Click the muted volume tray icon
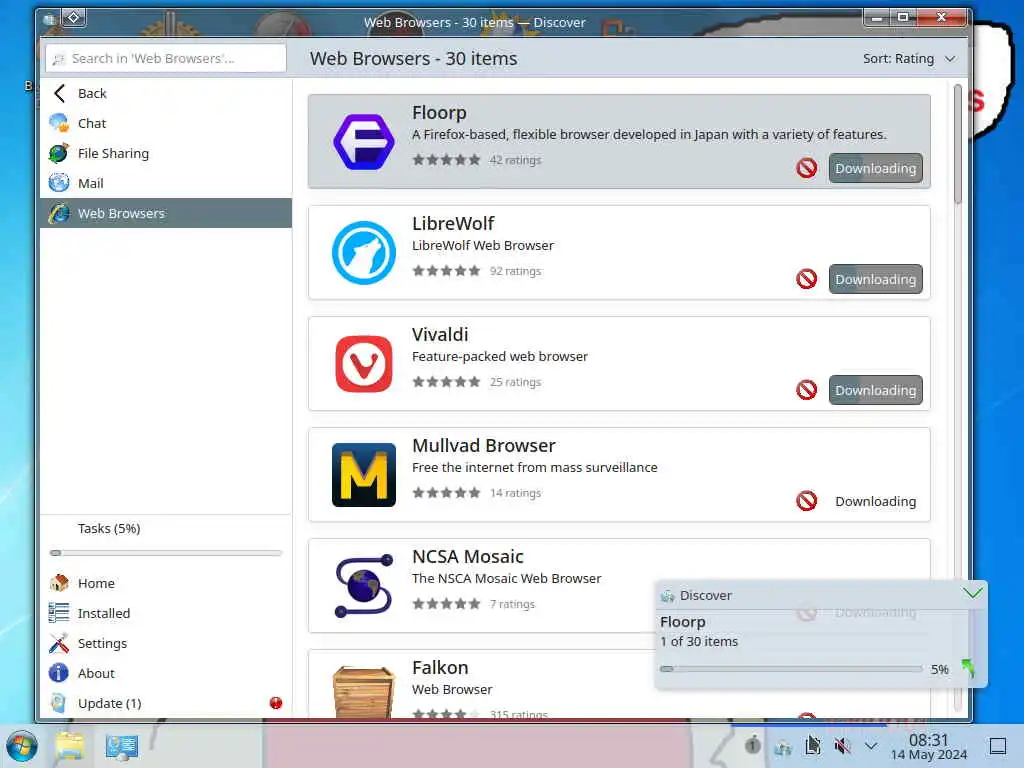Image resolution: width=1024 pixels, height=768 pixels. tap(842, 745)
